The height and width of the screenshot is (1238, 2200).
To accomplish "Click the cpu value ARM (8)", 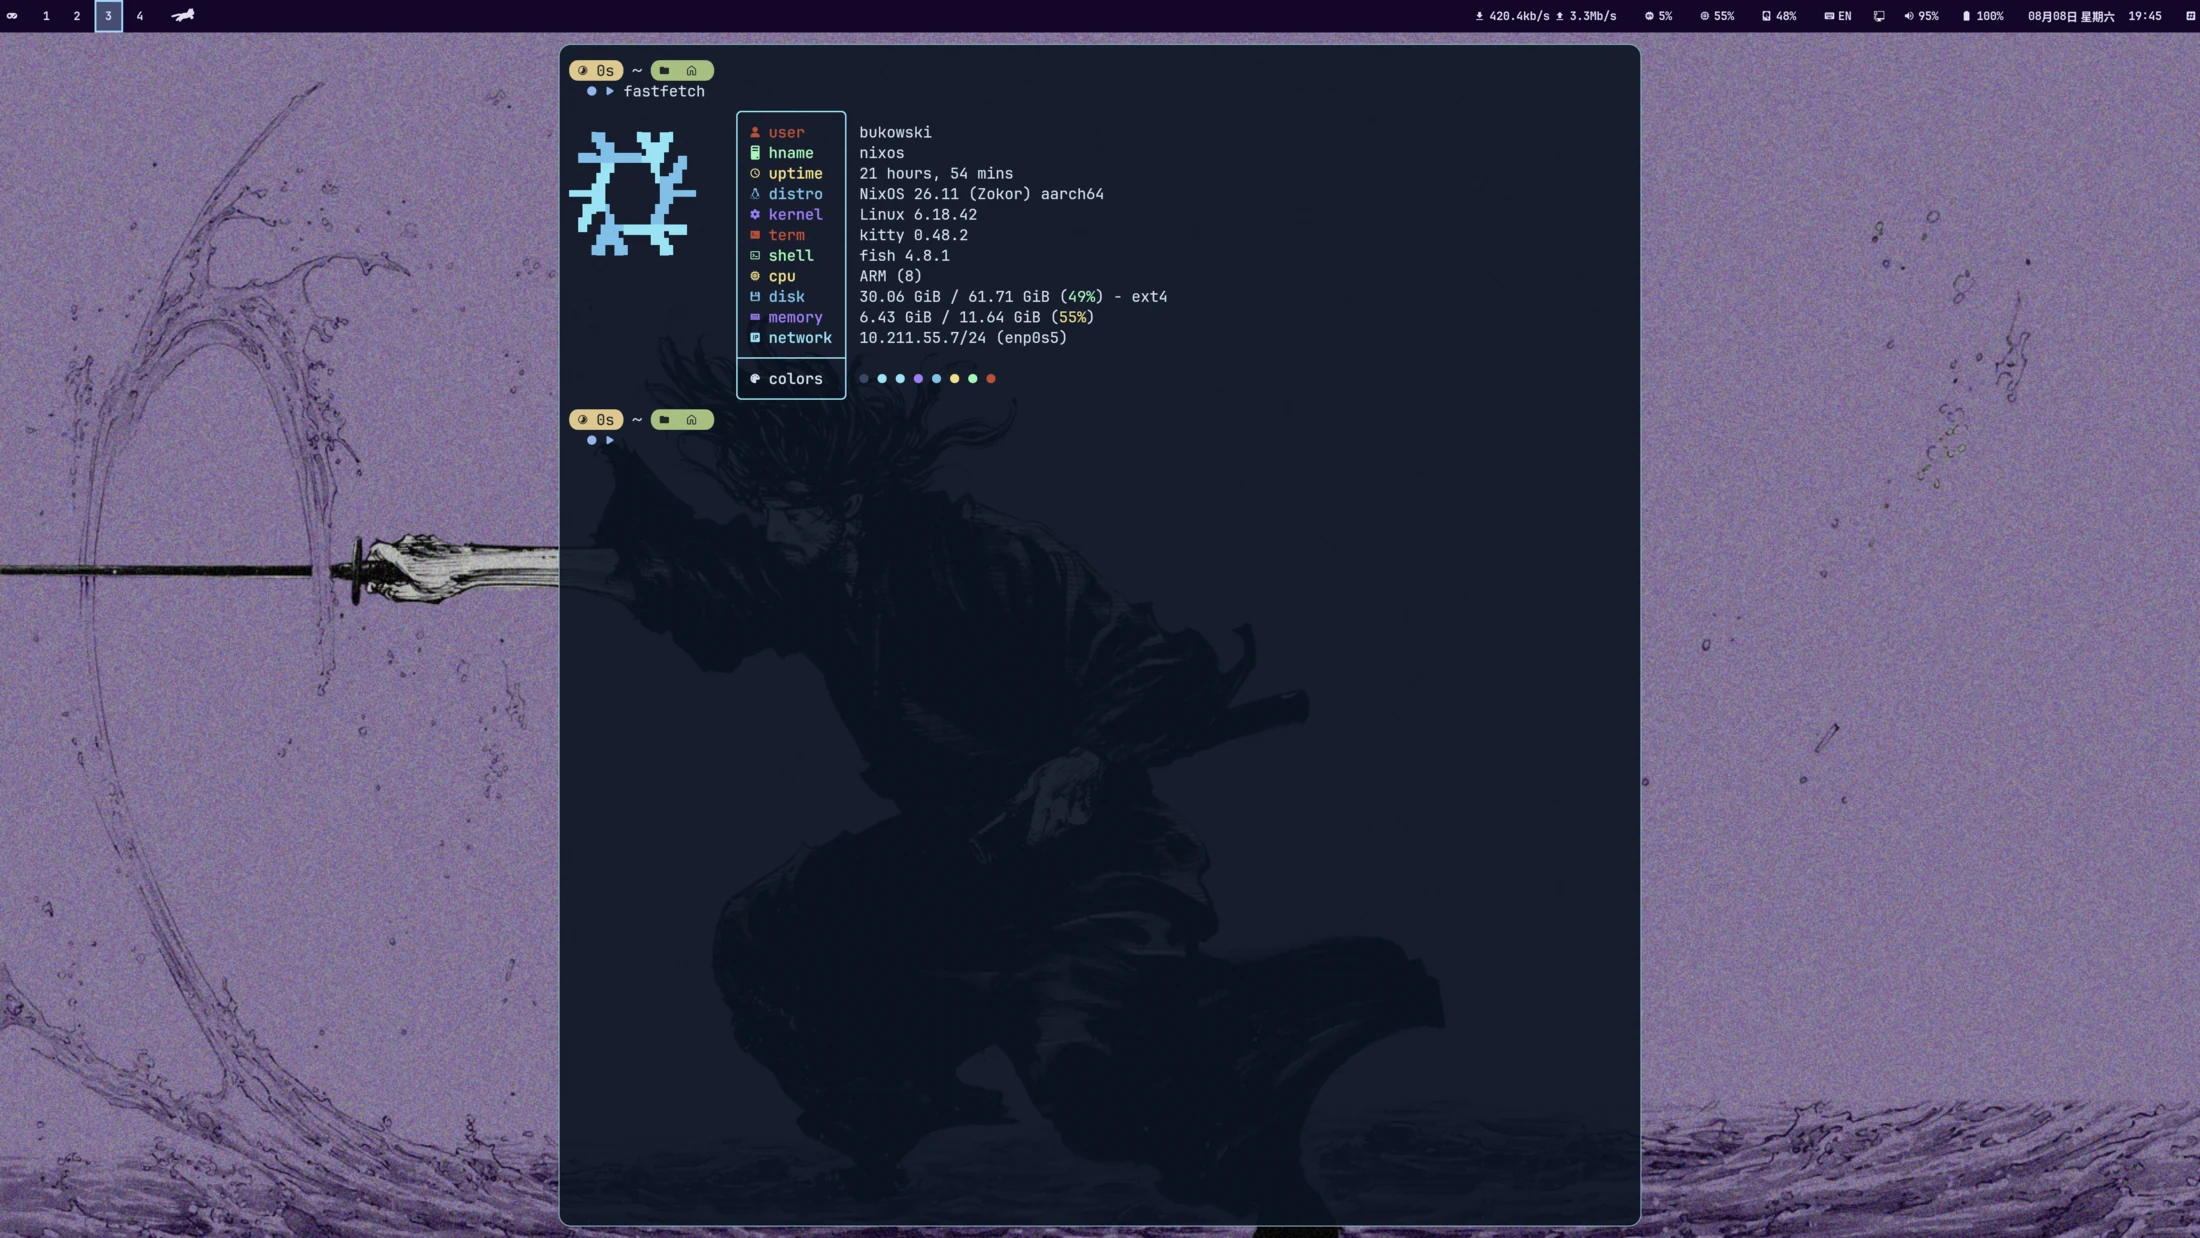I will pyautogui.click(x=890, y=276).
